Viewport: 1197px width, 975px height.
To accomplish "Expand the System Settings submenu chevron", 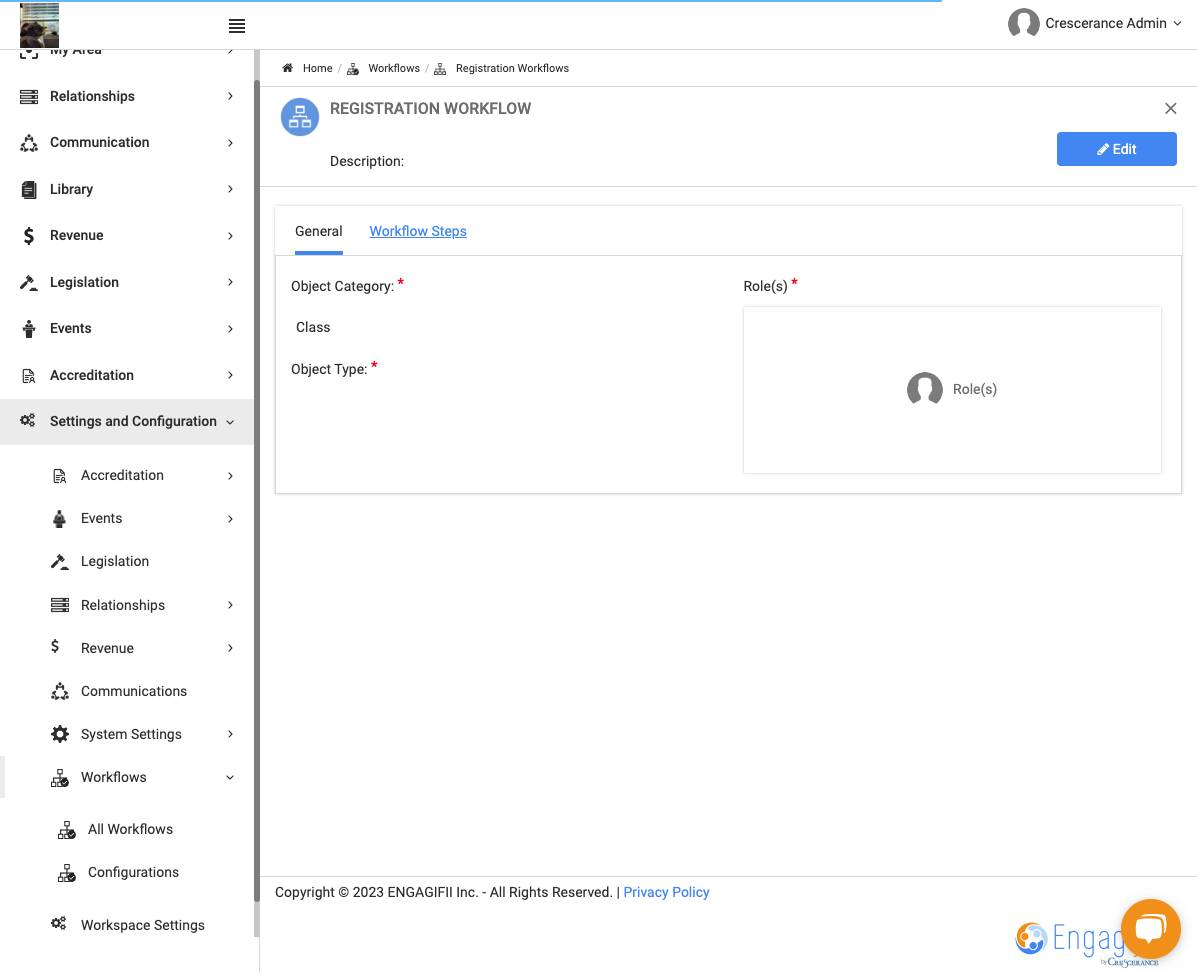I will tap(231, 734).
